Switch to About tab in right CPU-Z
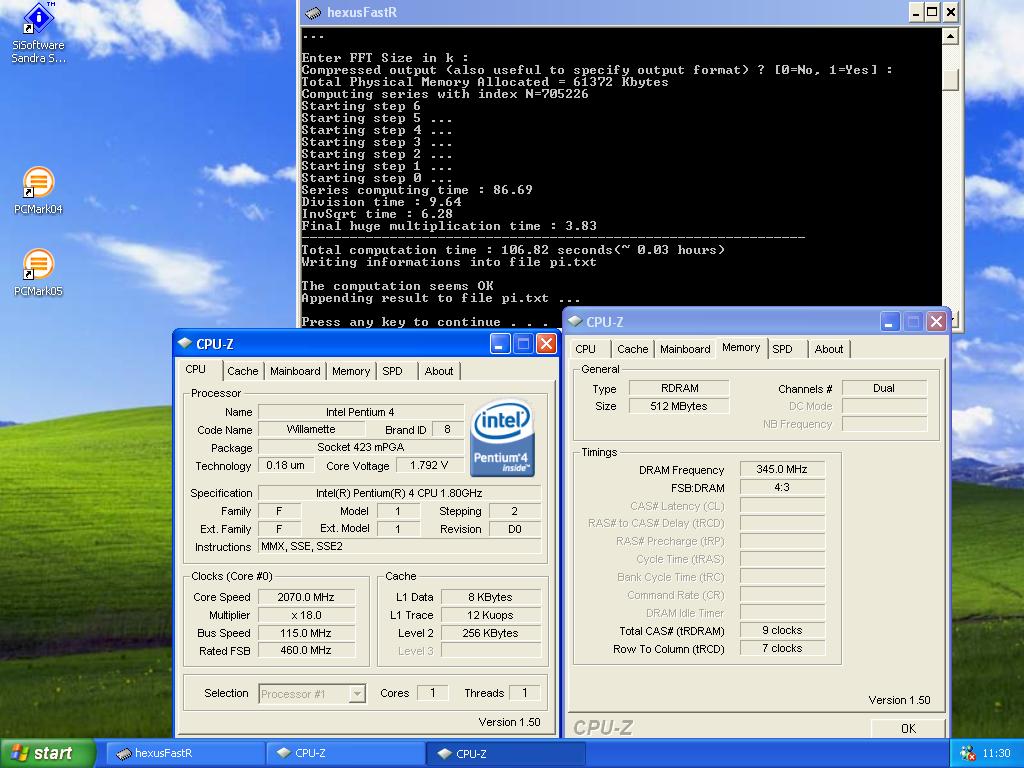Viewport: 1024px width, 768px height. click(829, 349)
